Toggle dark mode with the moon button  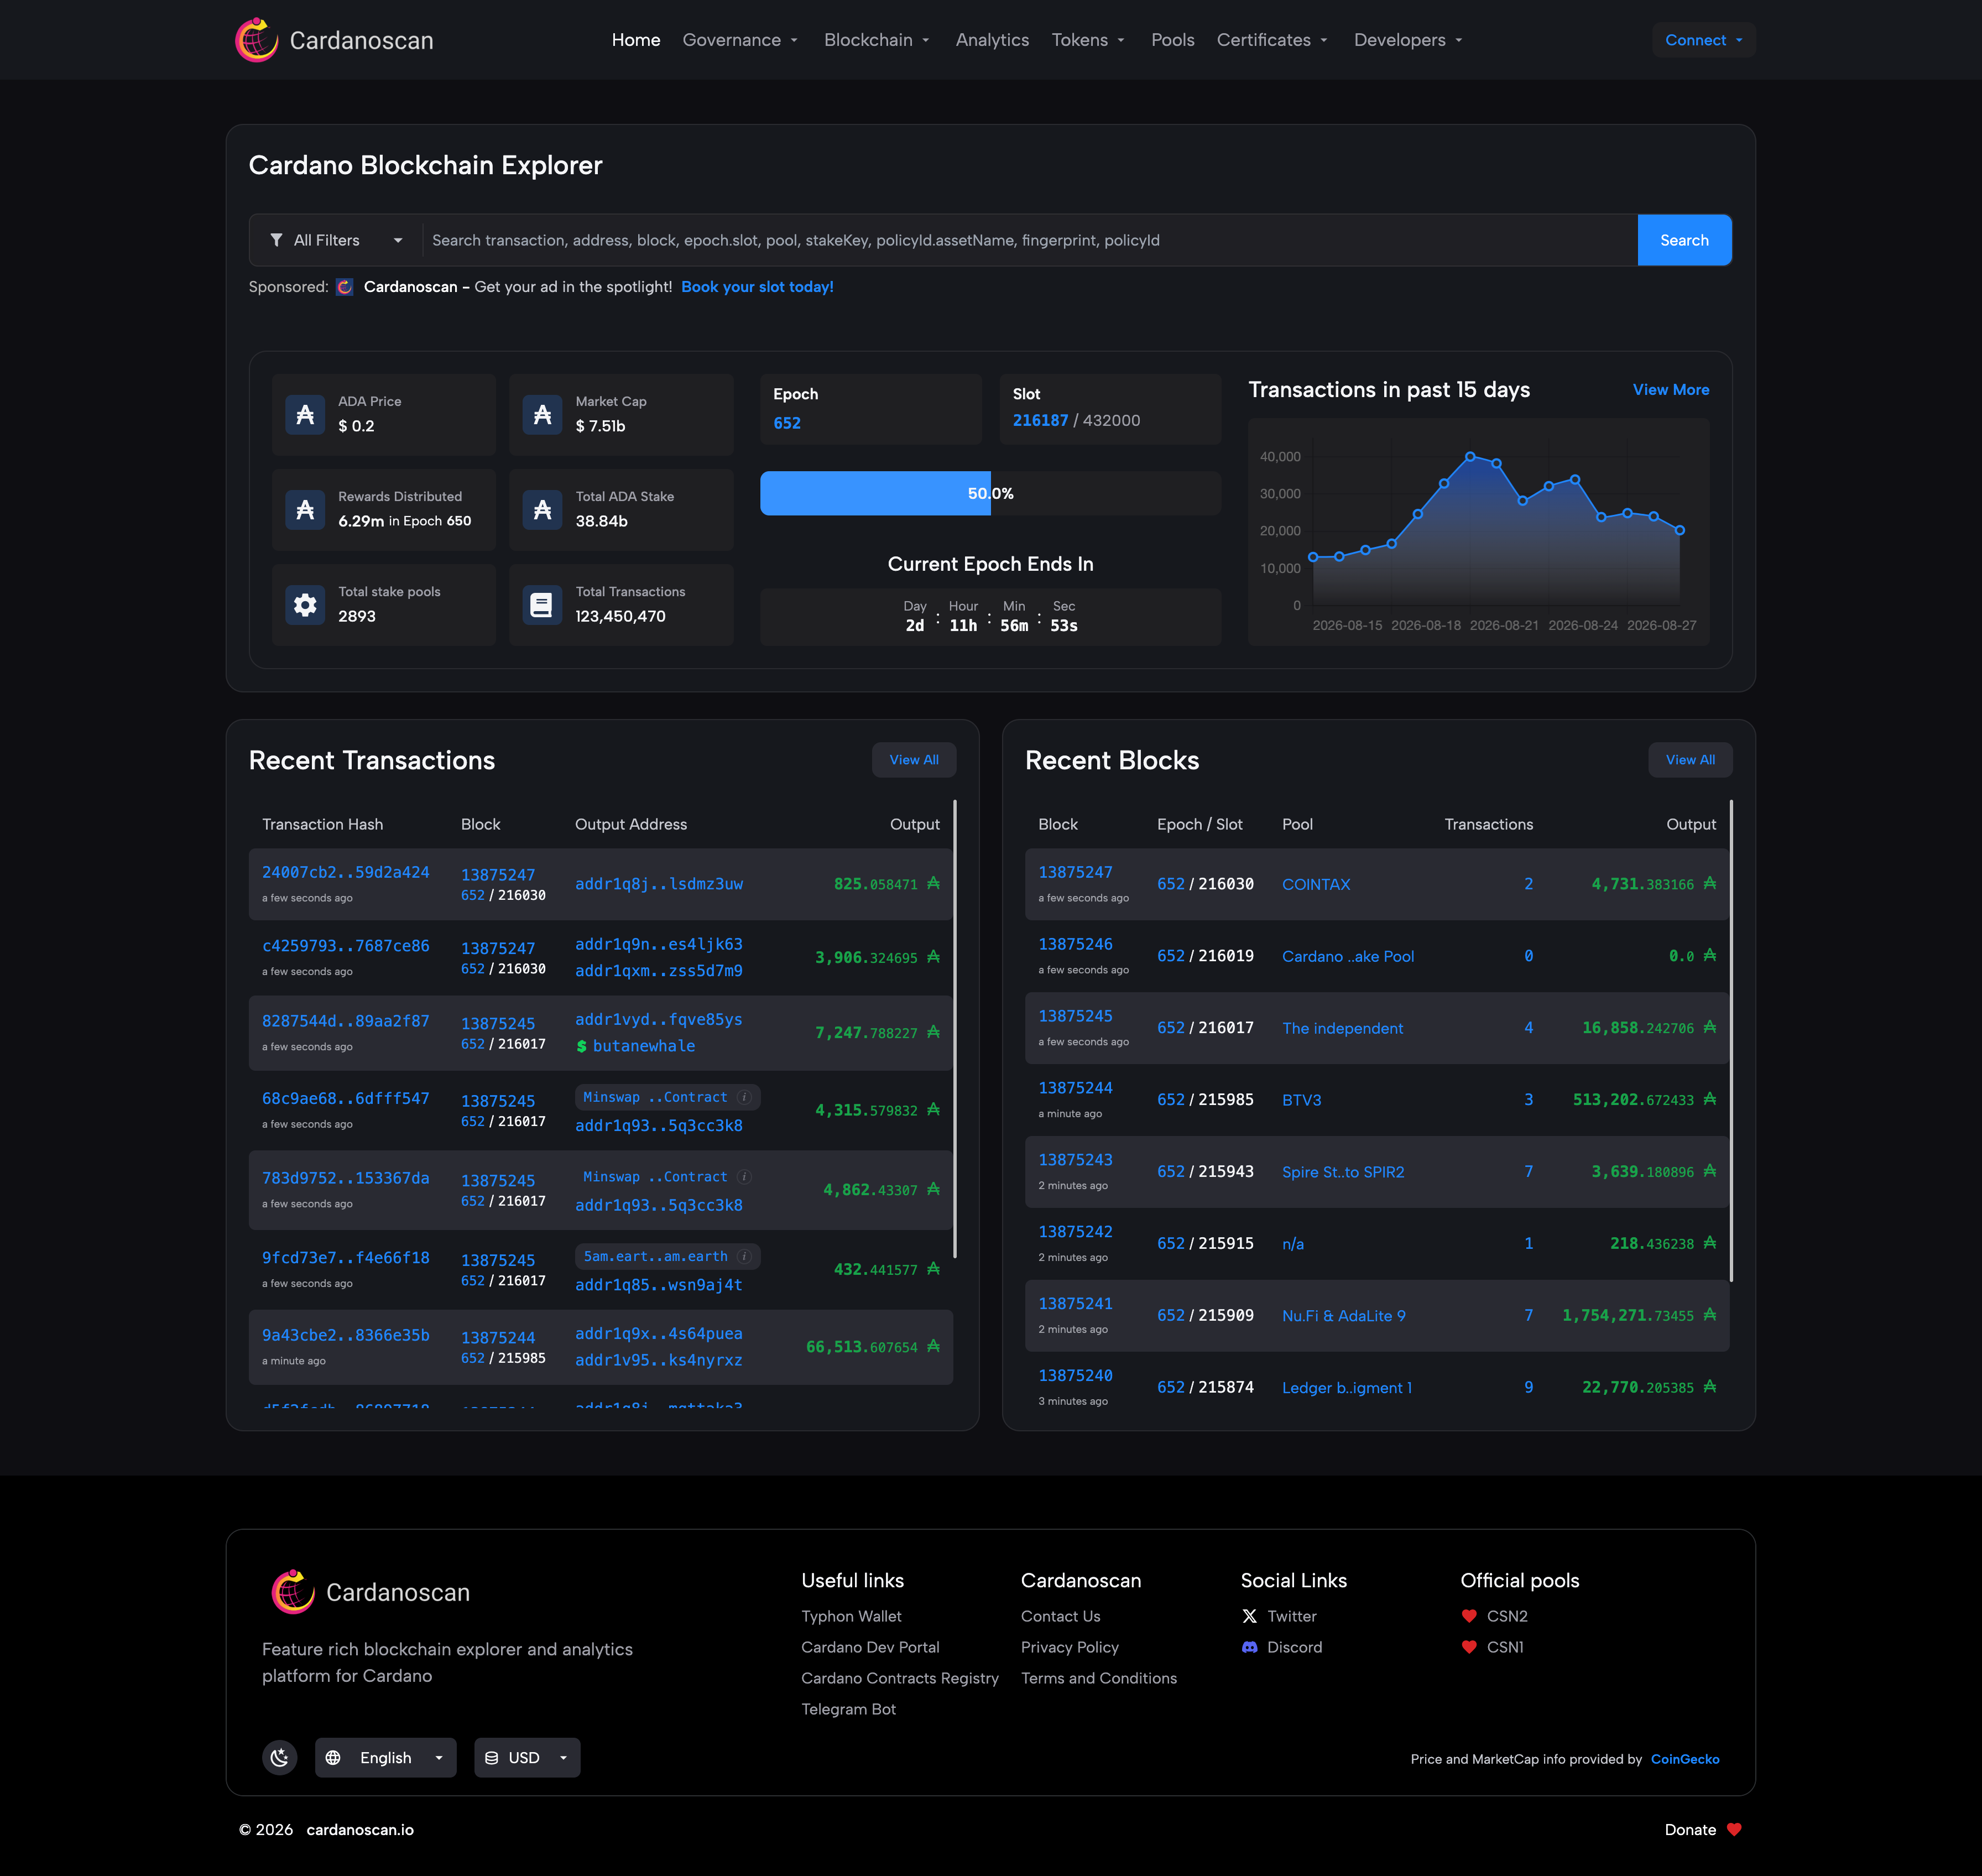pyautogui.click(x=280, y=1758)
